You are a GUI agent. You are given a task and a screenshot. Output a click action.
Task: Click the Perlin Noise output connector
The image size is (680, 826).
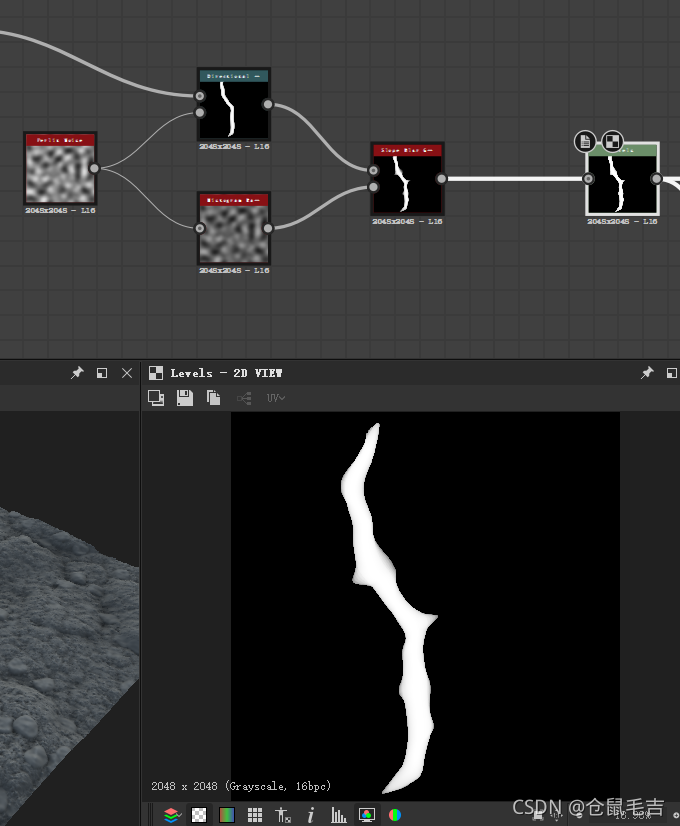pos(94,168)
